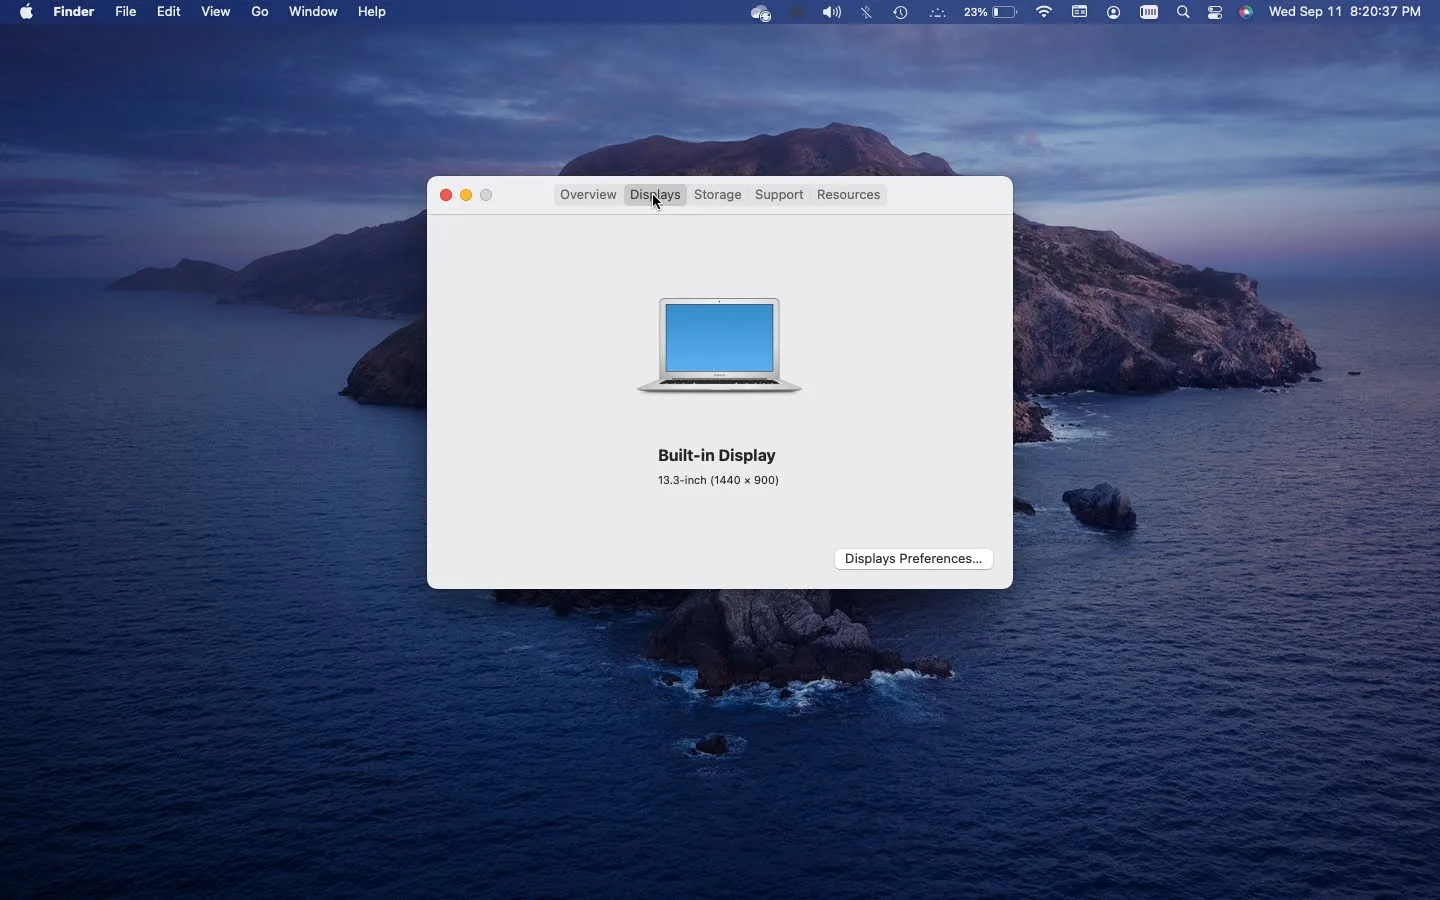Click Displays Preferences button
Image resolution: width=1440 pixels, height=900 pixels.
(913, 558)
